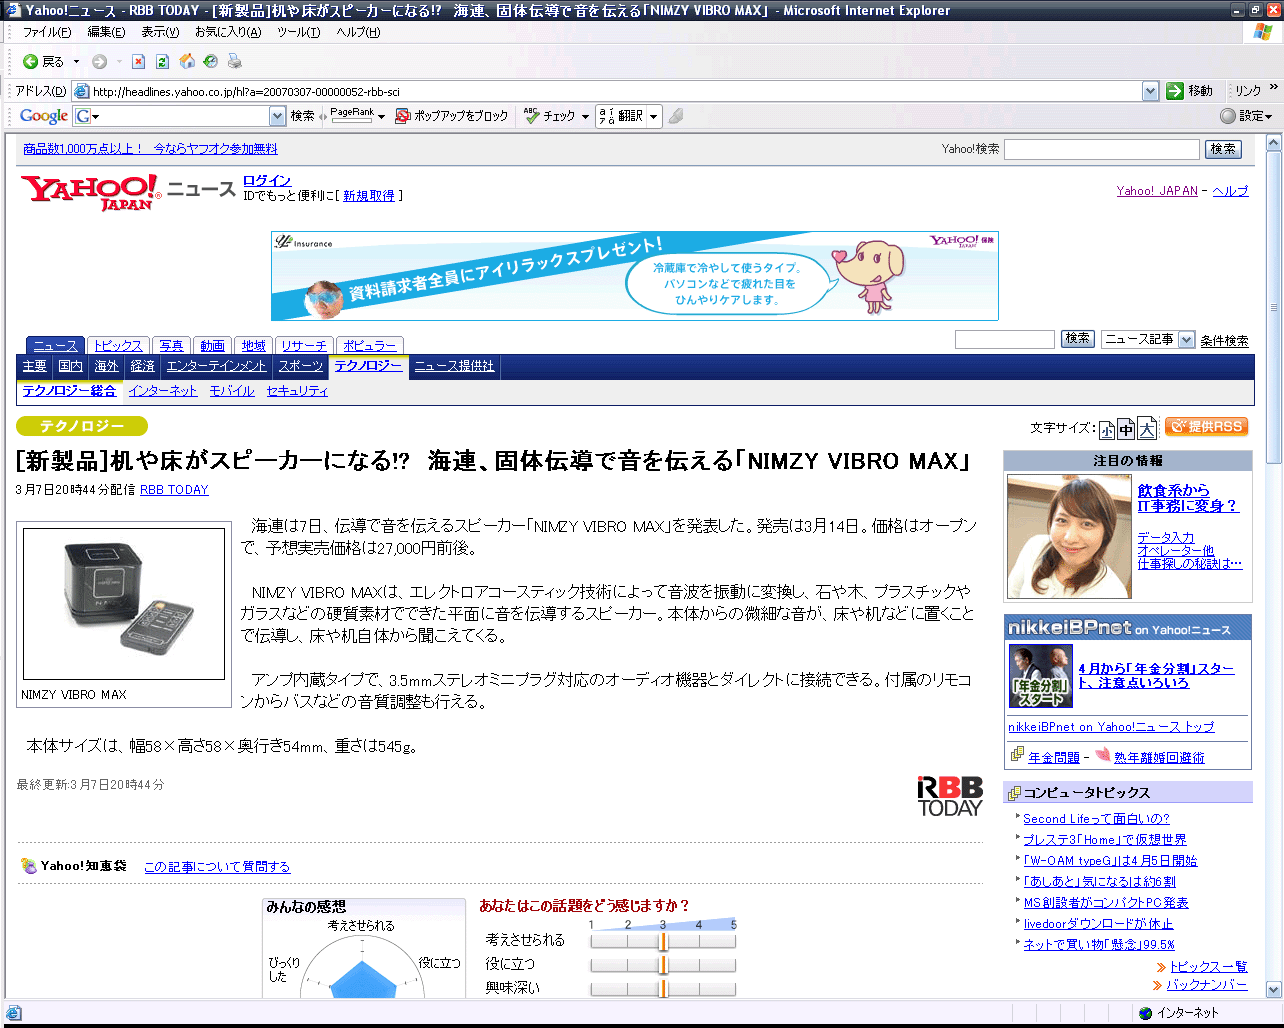Click the Home icon in IE toolbar

coord(187,62)
